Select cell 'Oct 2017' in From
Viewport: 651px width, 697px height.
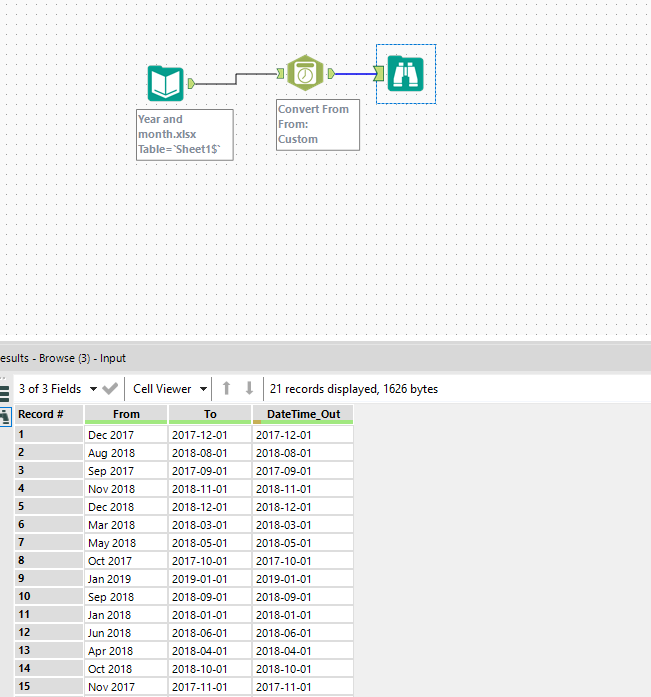click(x=126, y=561)
